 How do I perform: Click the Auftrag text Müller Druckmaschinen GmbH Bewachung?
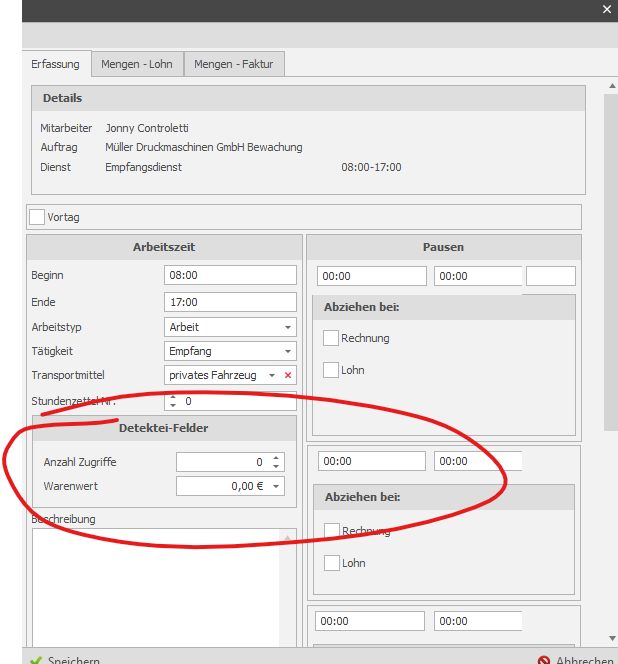pyautogui.click(x=204, y=147)
